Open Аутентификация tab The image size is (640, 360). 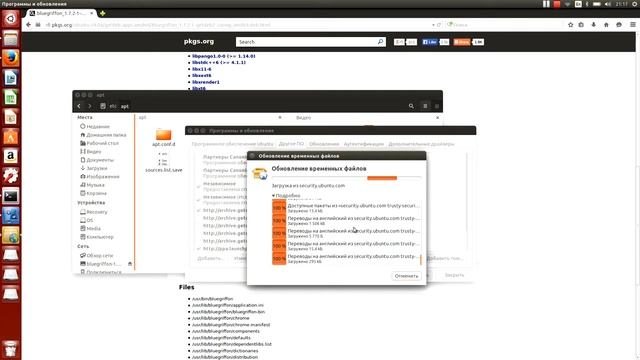coord(363,144)
